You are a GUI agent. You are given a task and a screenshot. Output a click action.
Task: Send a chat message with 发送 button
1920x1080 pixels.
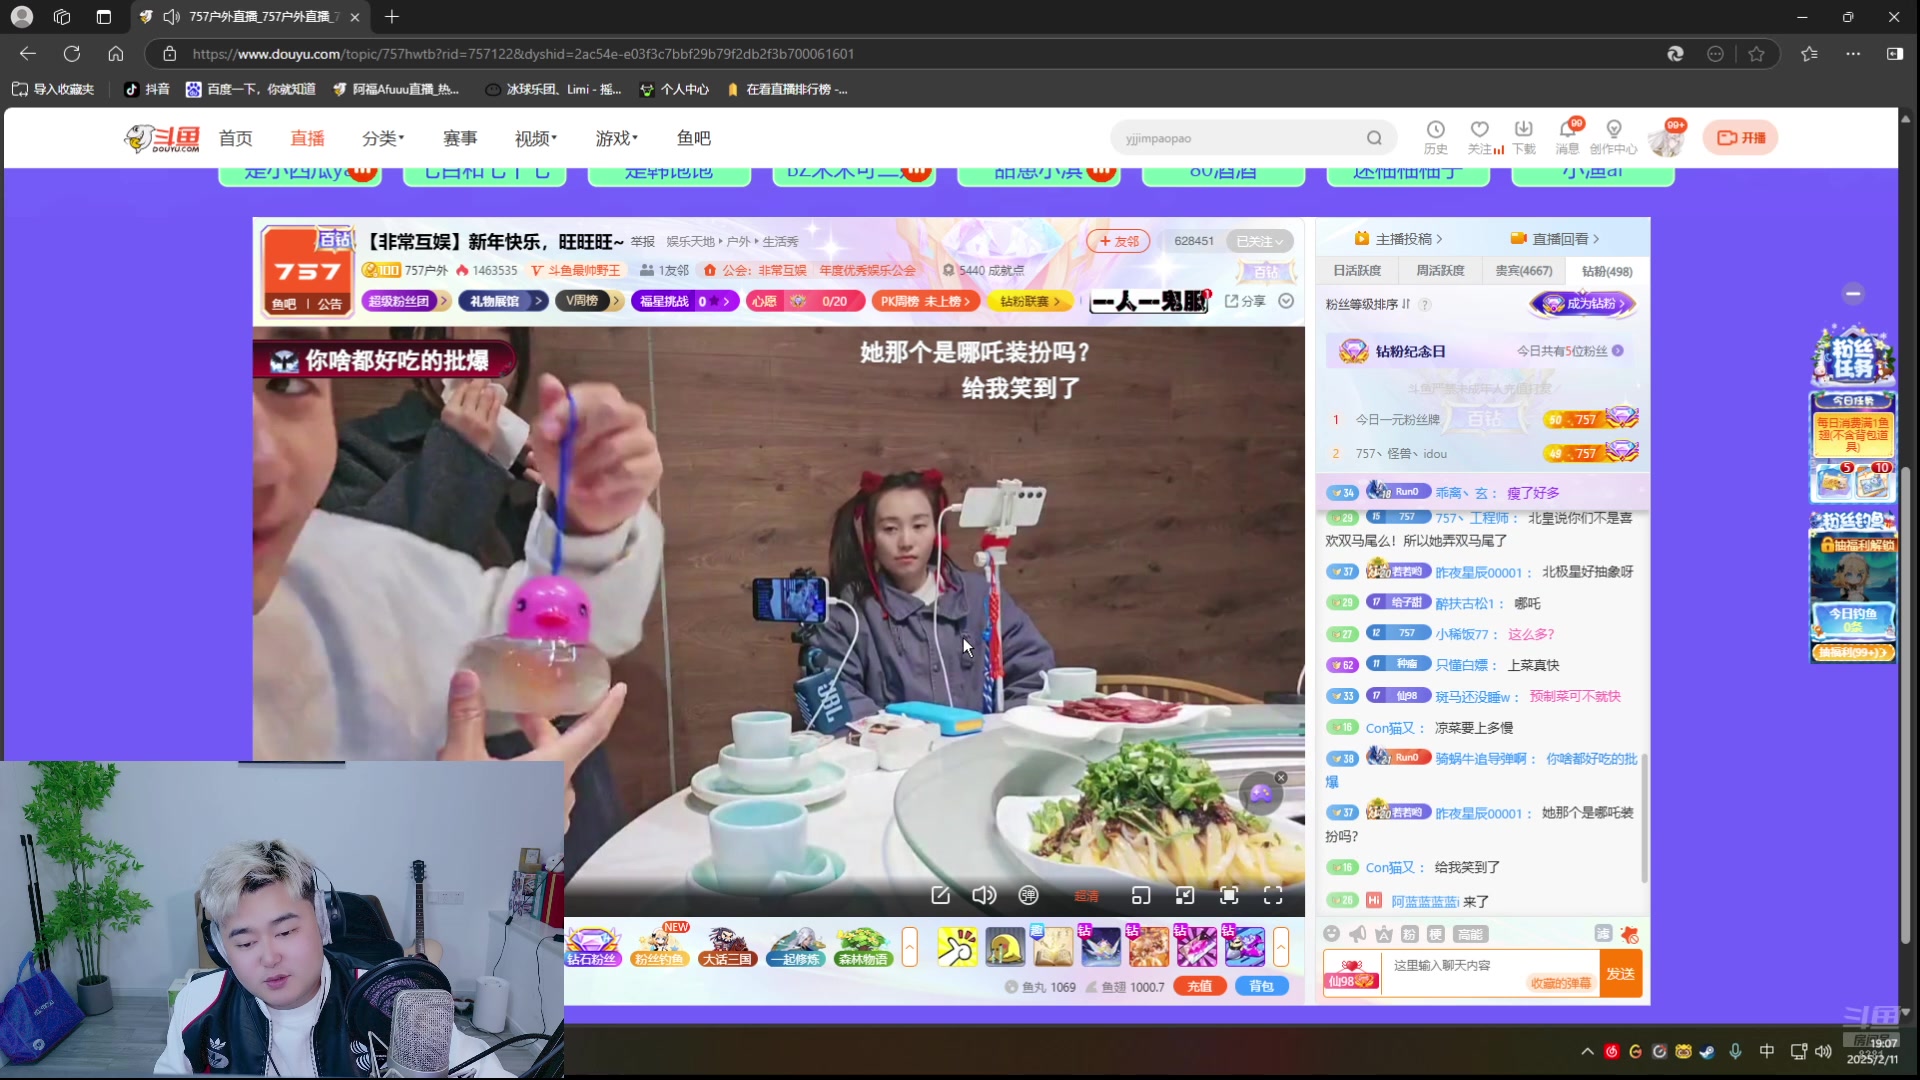(1621, 974)
